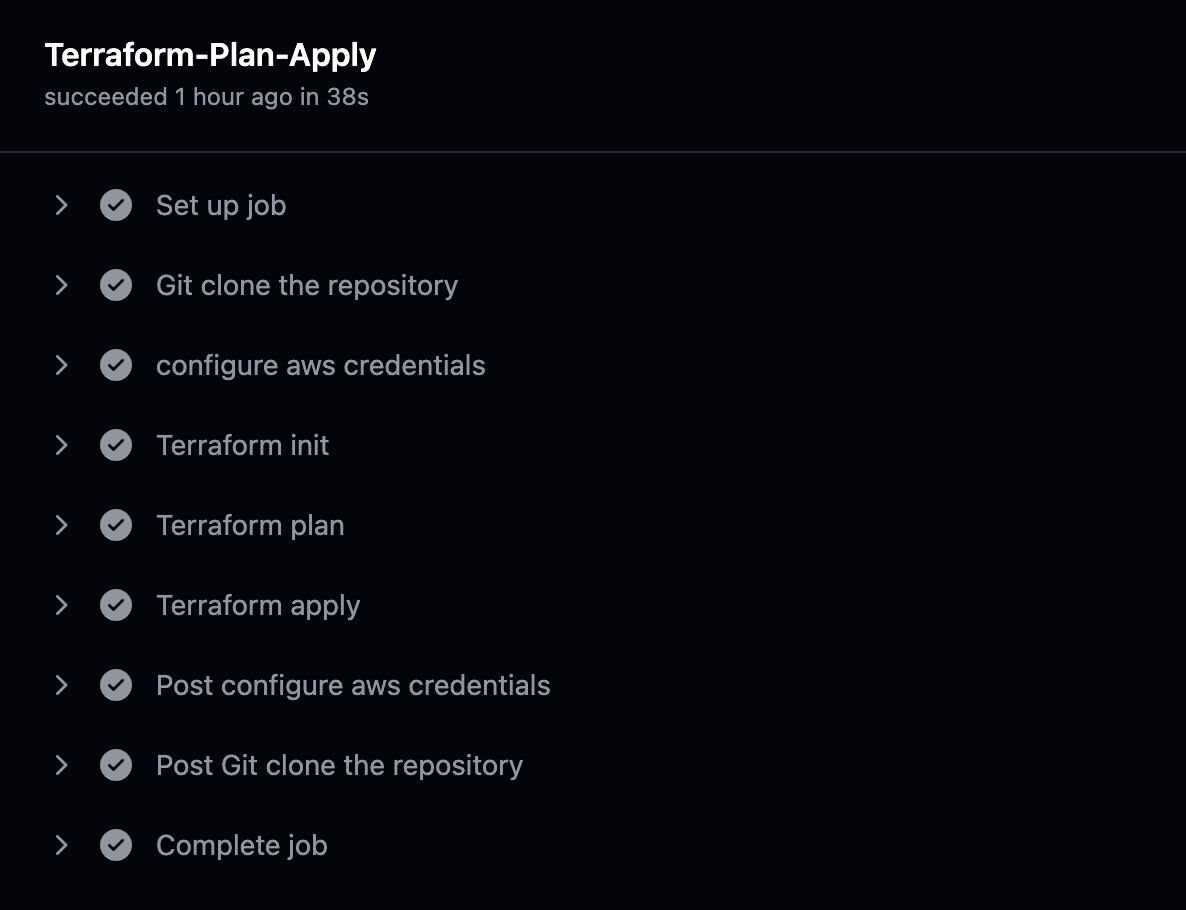Expand the Terraform plan step logs
Image resolution: width=1186 pixels, height=910 pixels.
pyautogui.click(x=61, y=525)
